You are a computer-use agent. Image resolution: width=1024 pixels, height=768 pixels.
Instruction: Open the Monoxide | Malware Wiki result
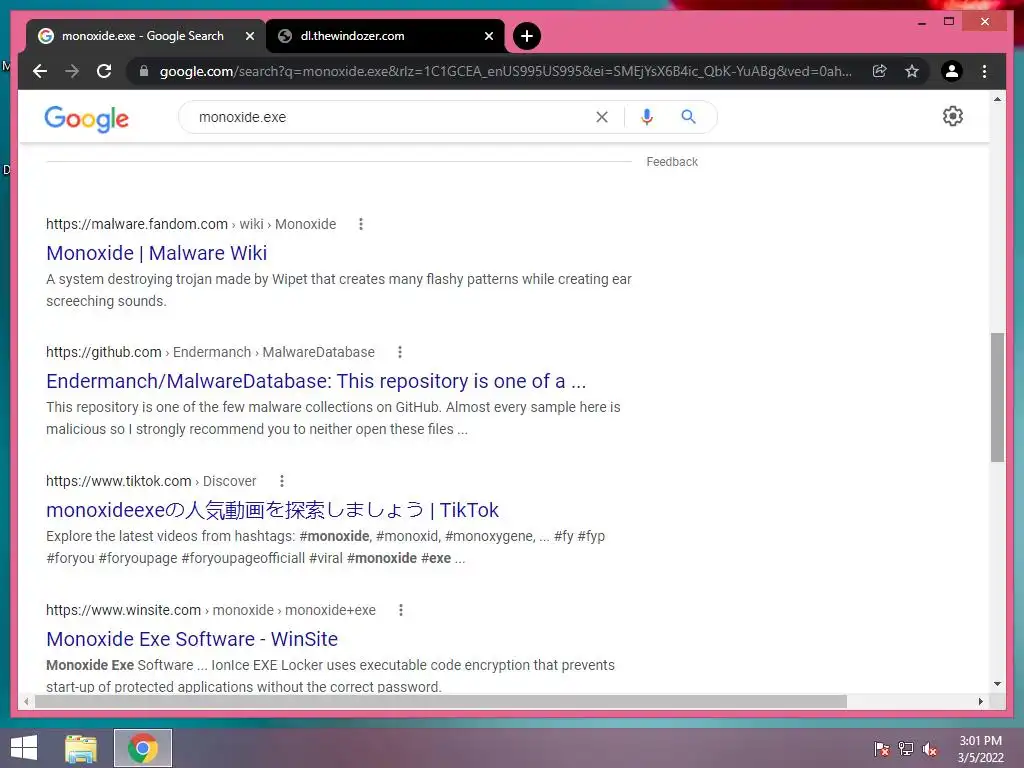coord(157,253)
